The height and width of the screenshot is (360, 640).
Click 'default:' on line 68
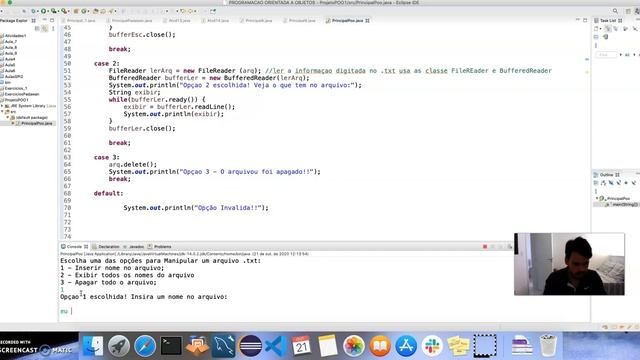tap(108, 193)
